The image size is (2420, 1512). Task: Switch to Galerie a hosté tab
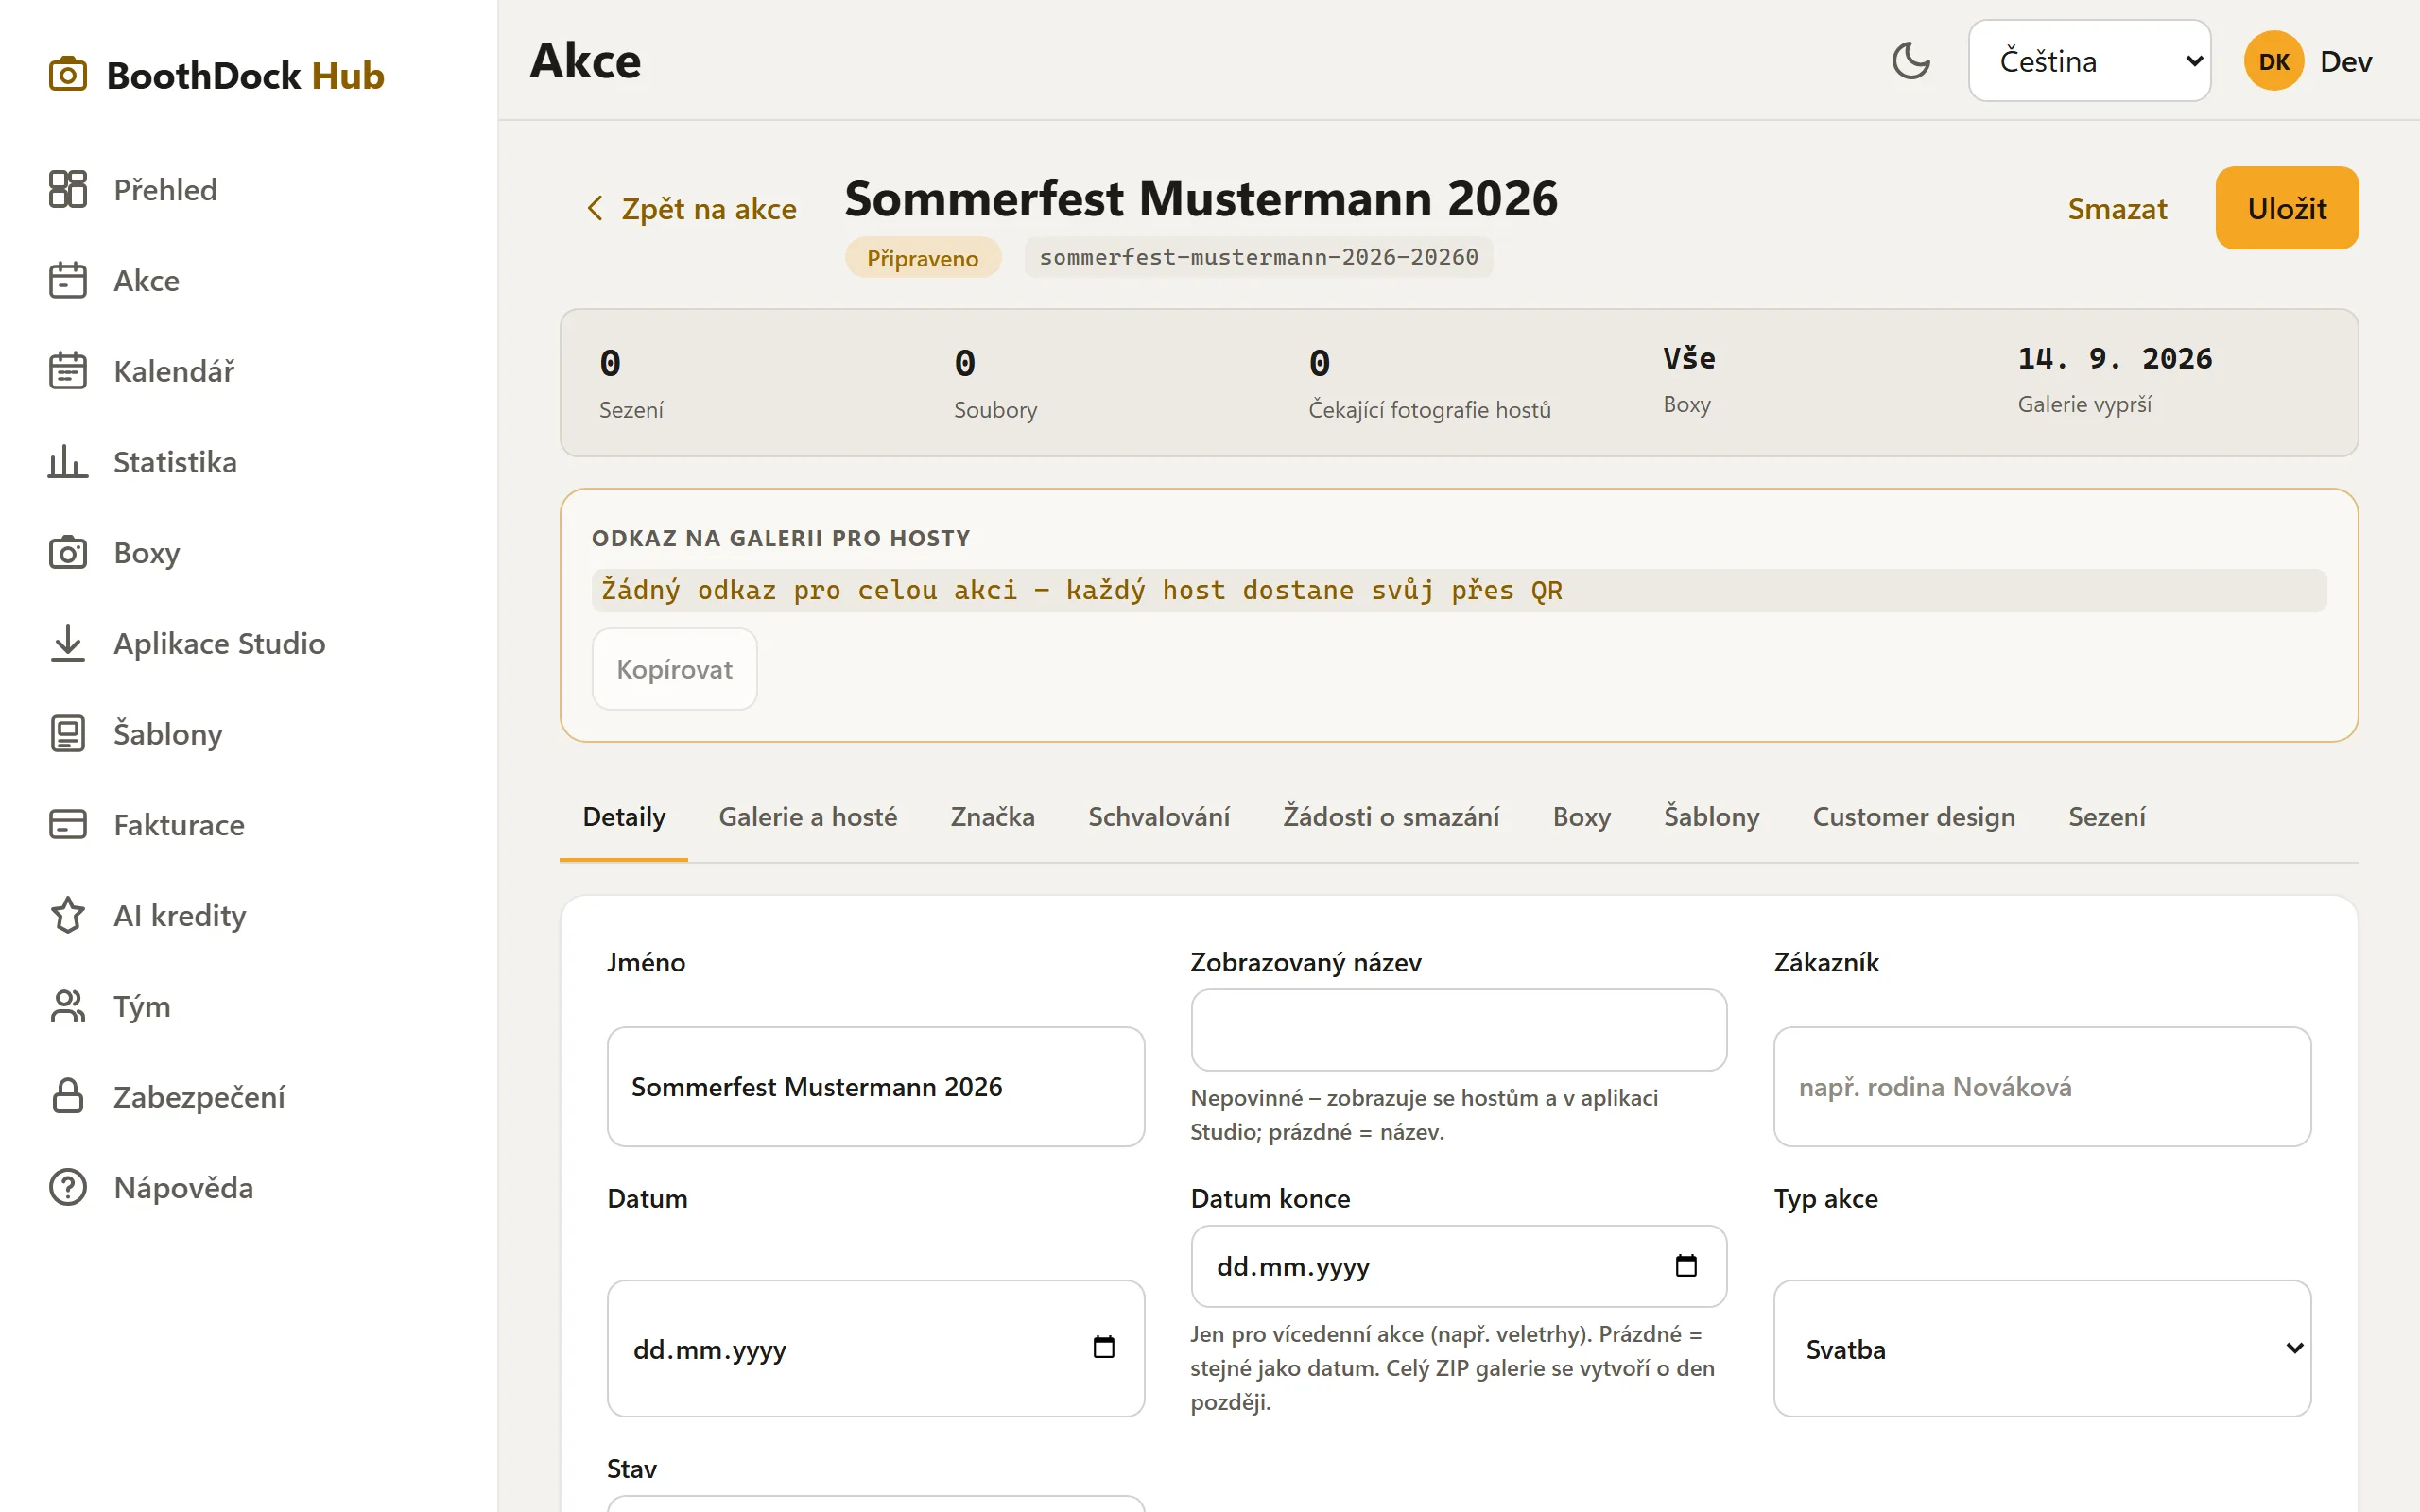808,817
